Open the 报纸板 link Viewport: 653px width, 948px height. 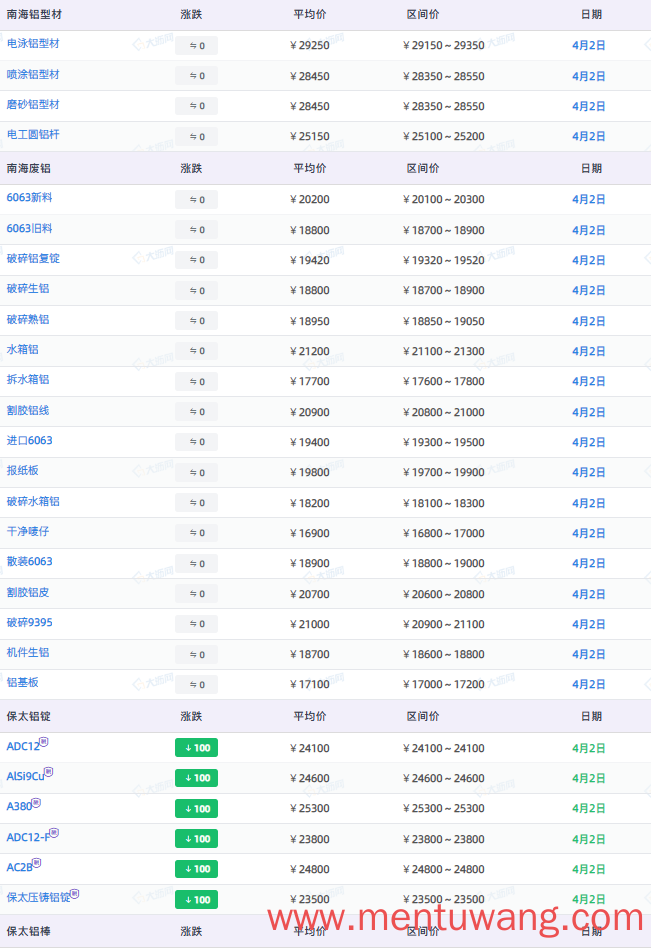[x=22, y=471]
